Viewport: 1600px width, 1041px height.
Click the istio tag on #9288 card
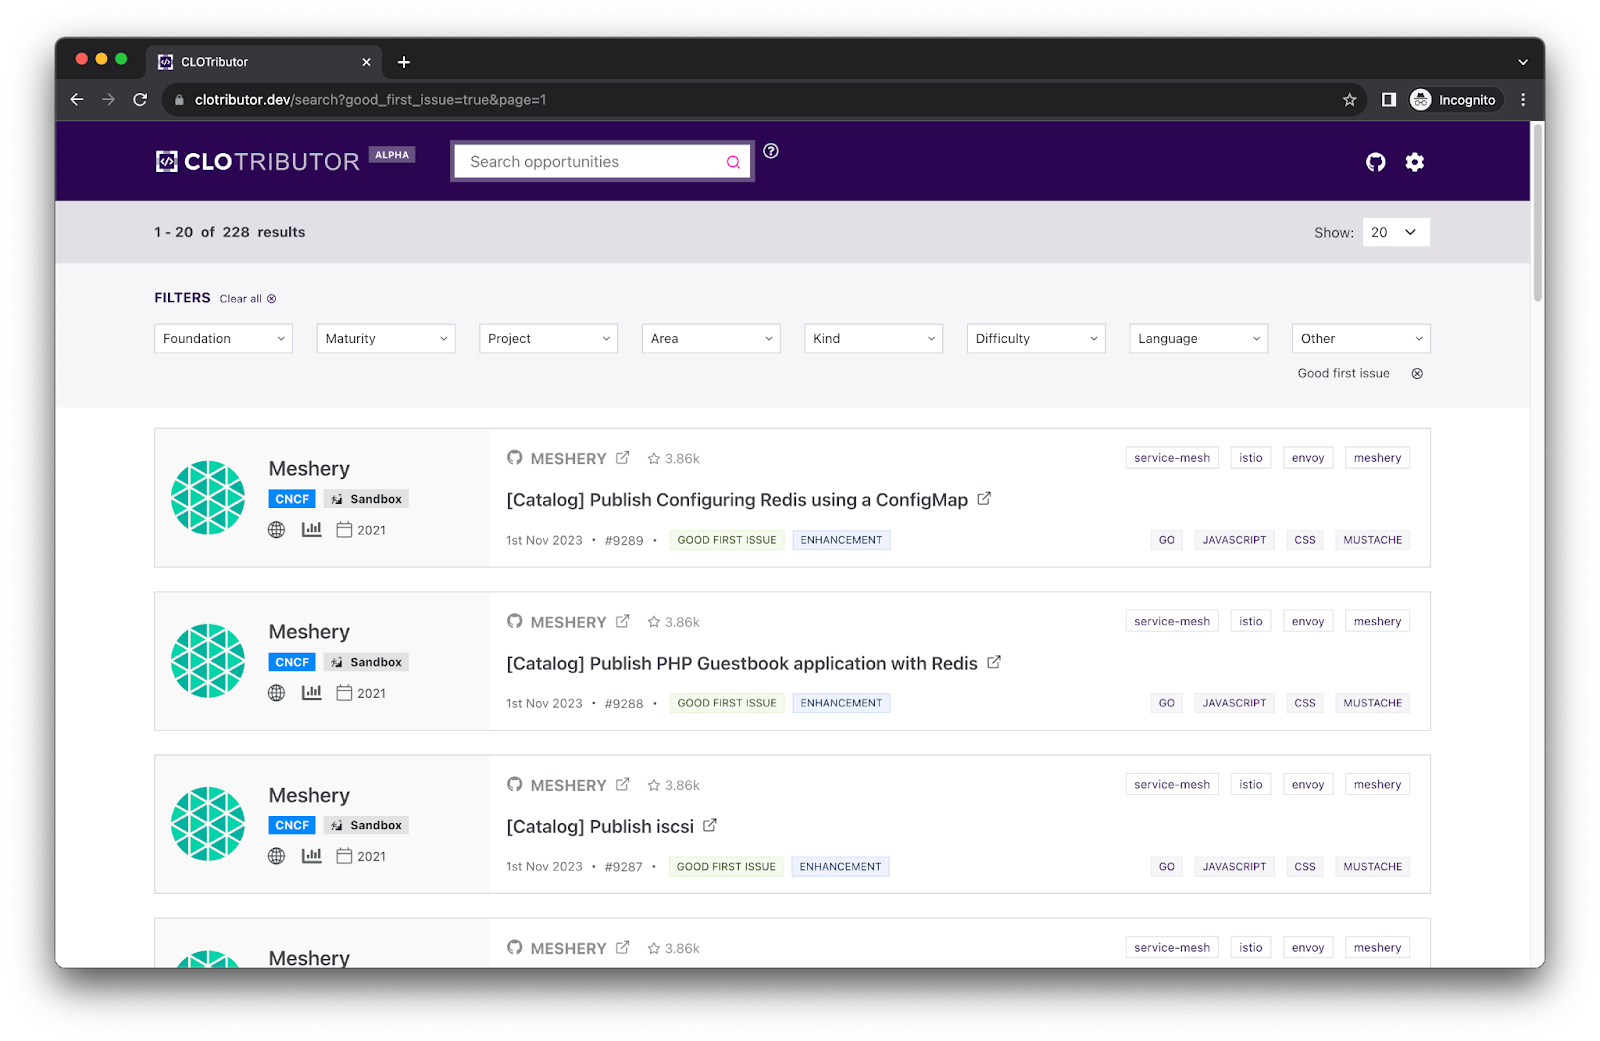[1251, 621]
